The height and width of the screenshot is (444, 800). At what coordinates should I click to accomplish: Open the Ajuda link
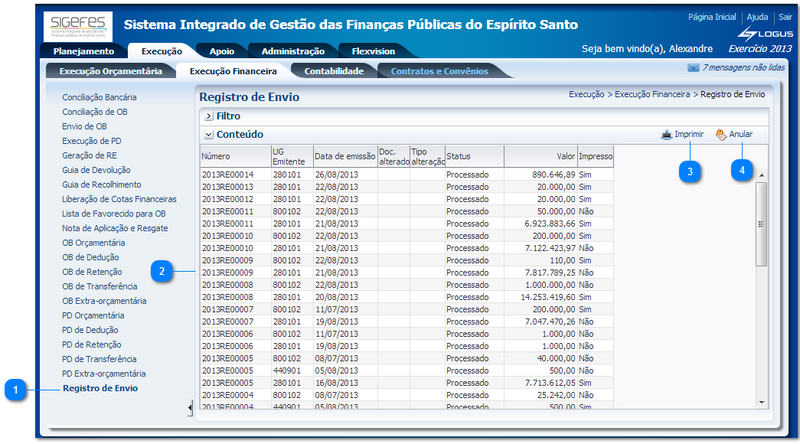pos(757,17)
